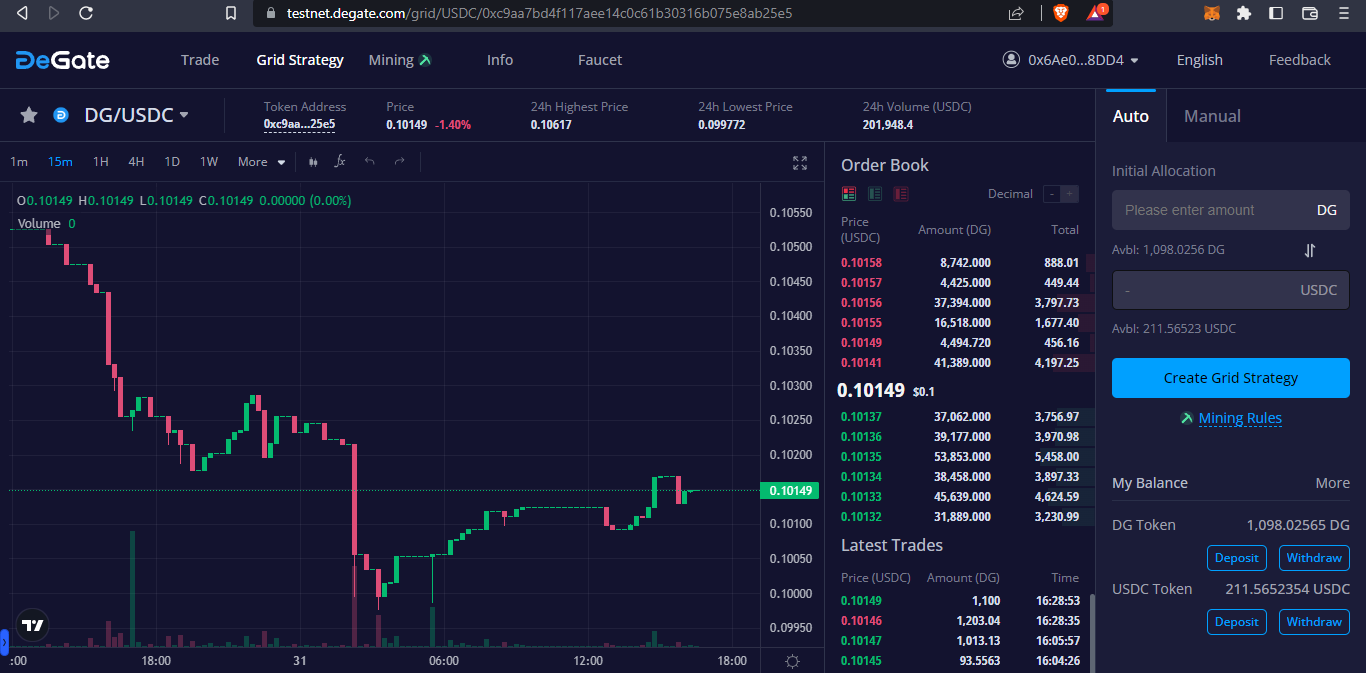
Task: Expand chart to fullscreen
Action: tap(800, 162)
